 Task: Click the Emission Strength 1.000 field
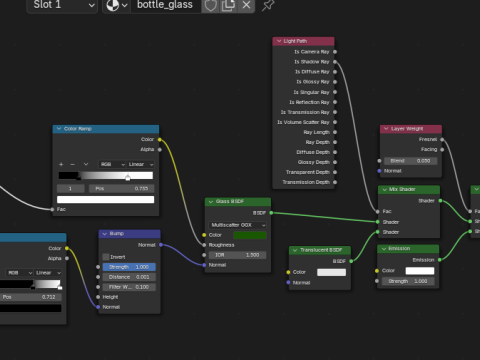tap(408, 281)
